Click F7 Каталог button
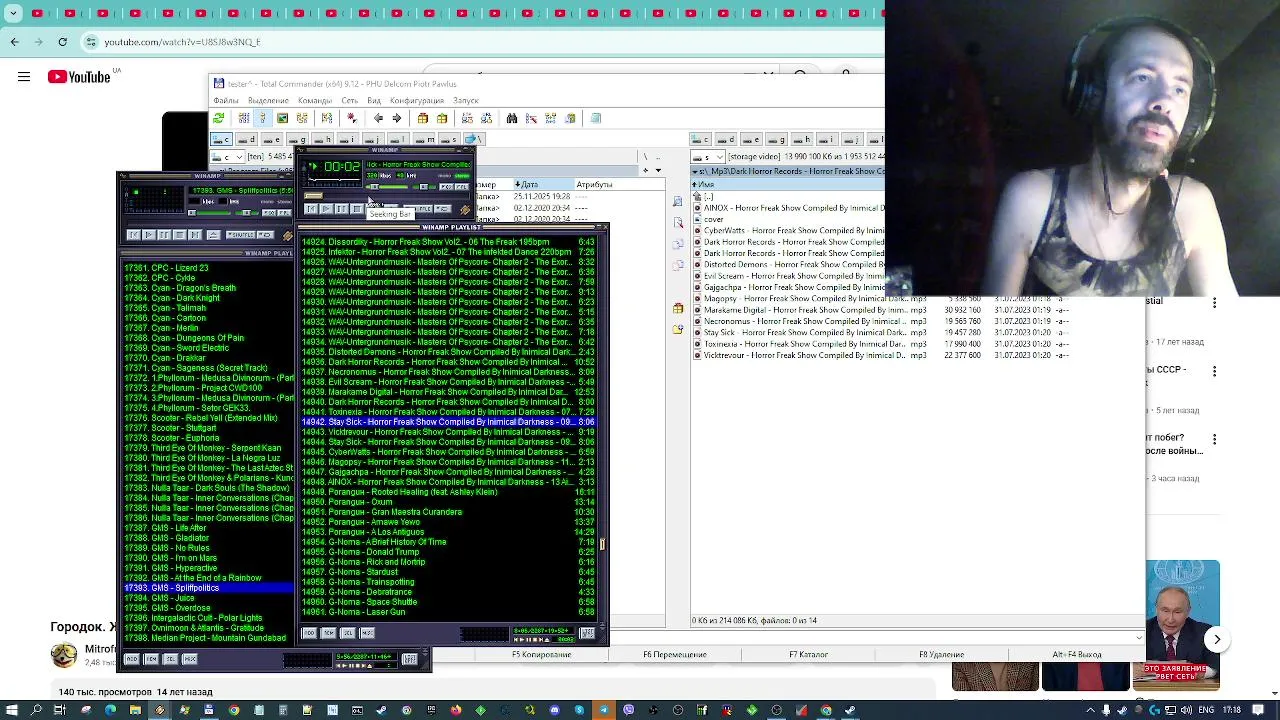The height and width of the screenshot is (720, 1280). (x=808, y=654)
